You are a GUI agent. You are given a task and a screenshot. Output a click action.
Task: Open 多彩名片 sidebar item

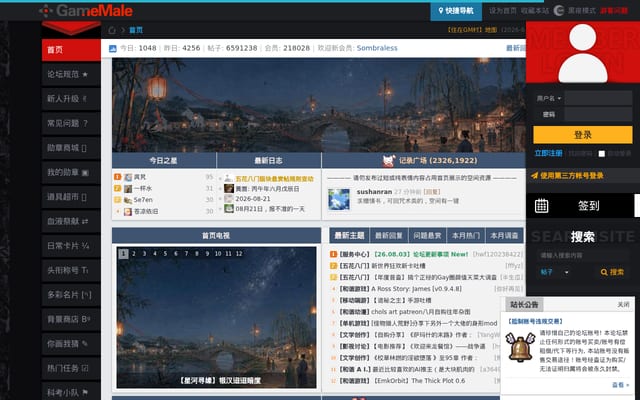coord(71,295)
